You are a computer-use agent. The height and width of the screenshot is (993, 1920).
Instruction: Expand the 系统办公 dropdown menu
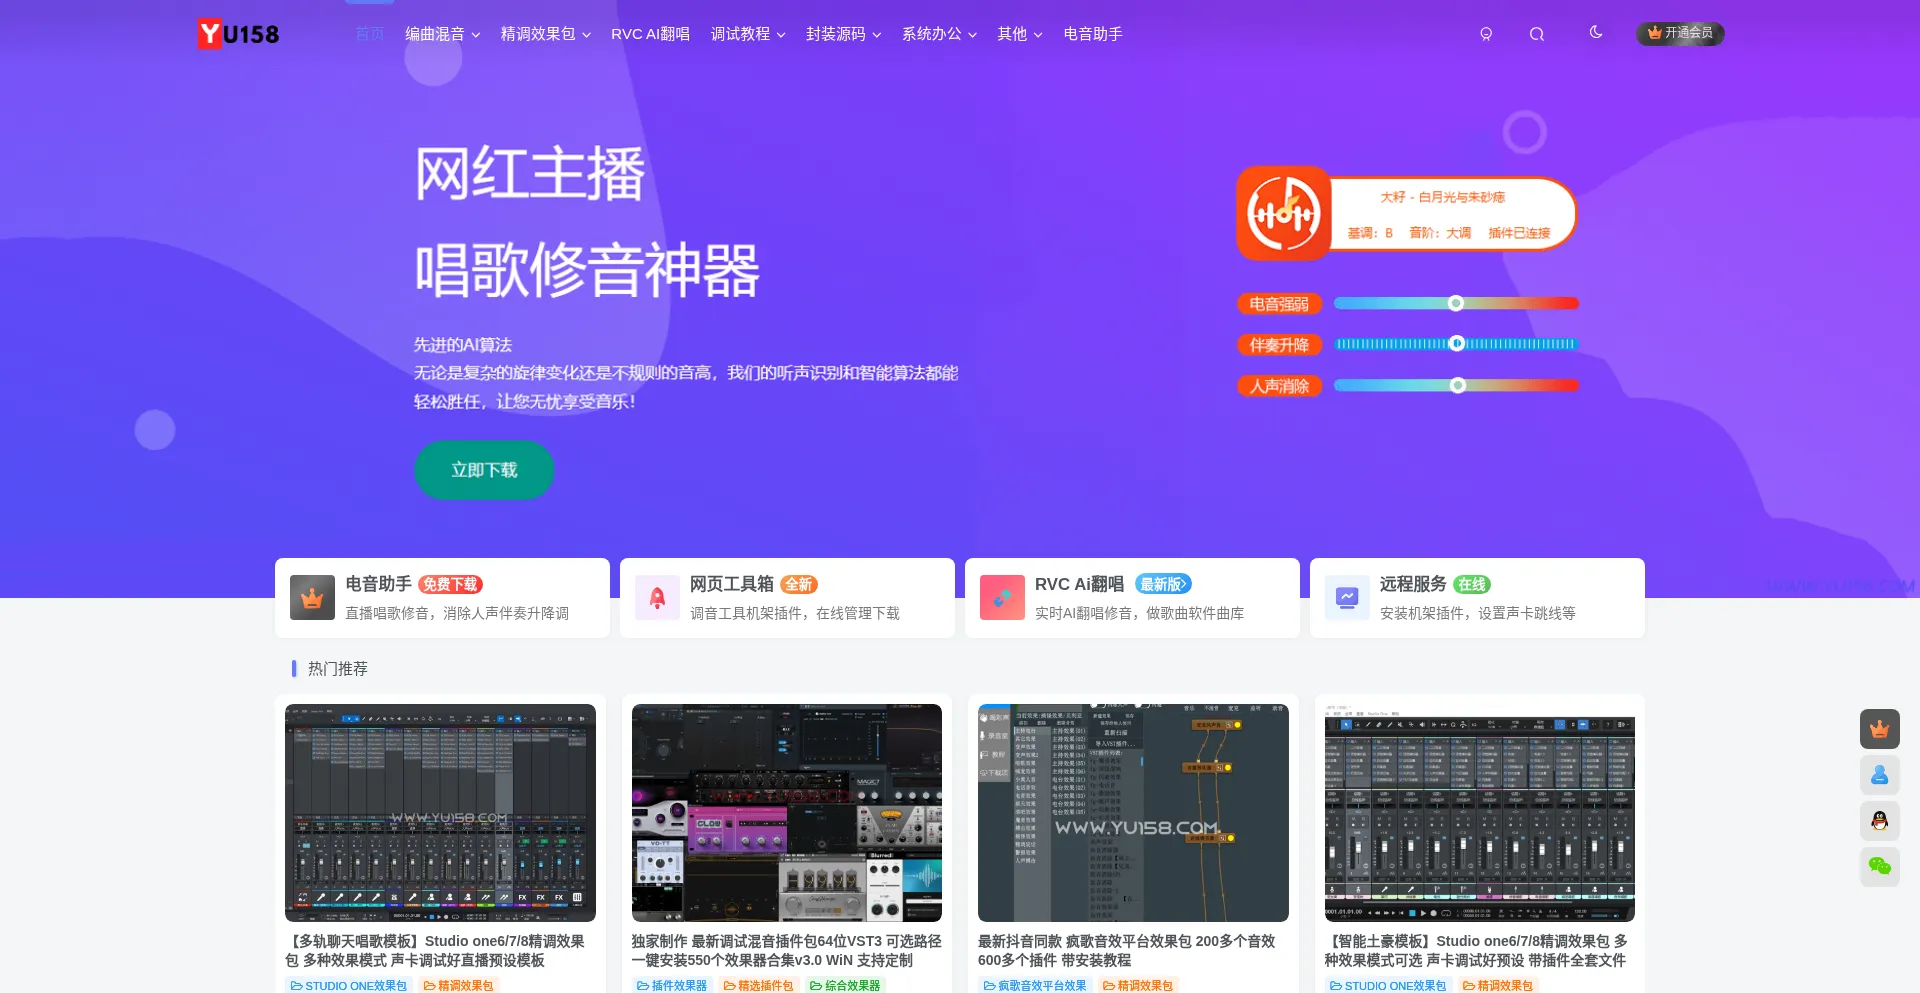pyautogui.click(x=940, y=34)
